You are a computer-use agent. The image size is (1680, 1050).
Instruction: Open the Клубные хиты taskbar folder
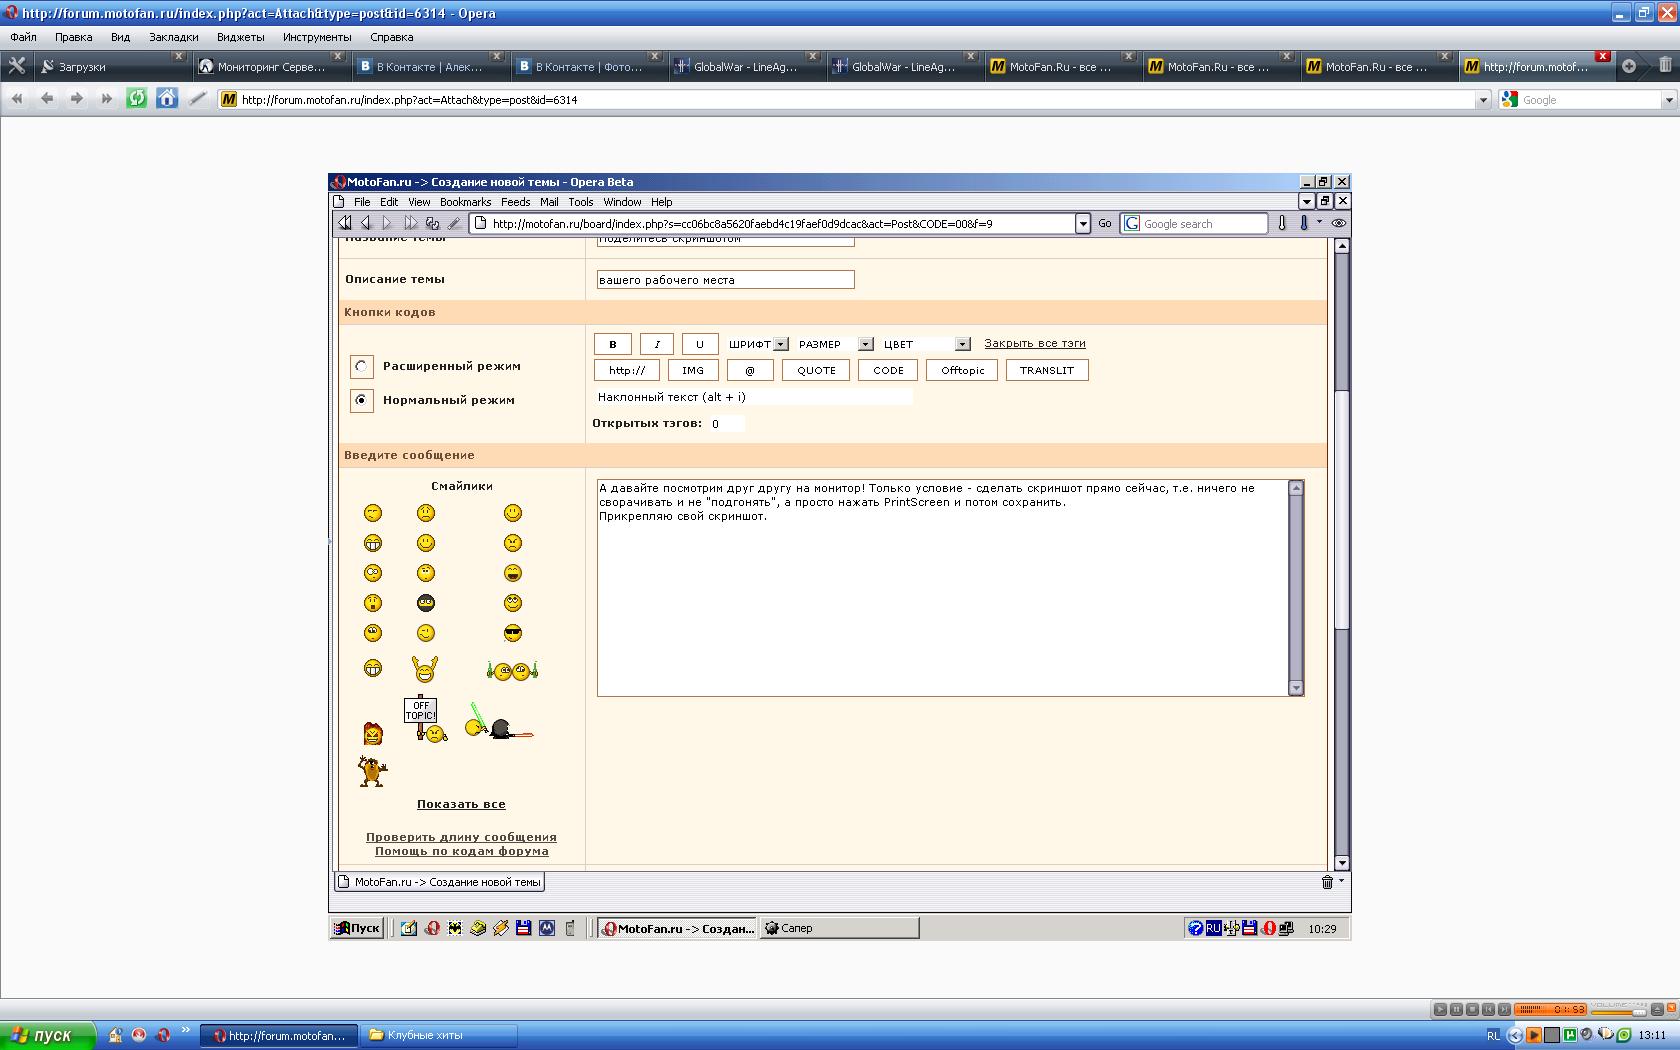pyautogui.click(x=439, y=1035)
